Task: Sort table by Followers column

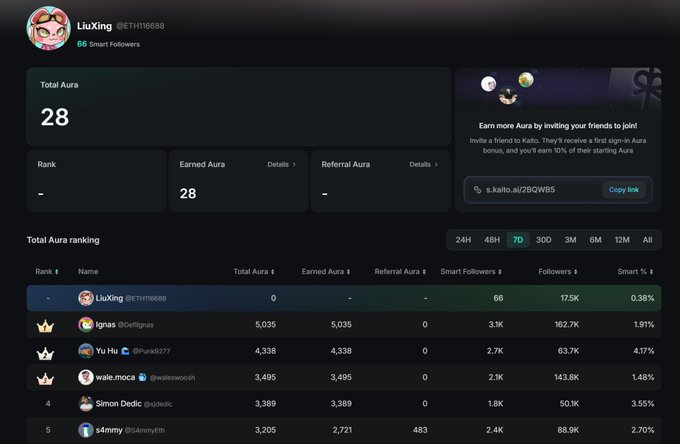Action: click(558, 271)
